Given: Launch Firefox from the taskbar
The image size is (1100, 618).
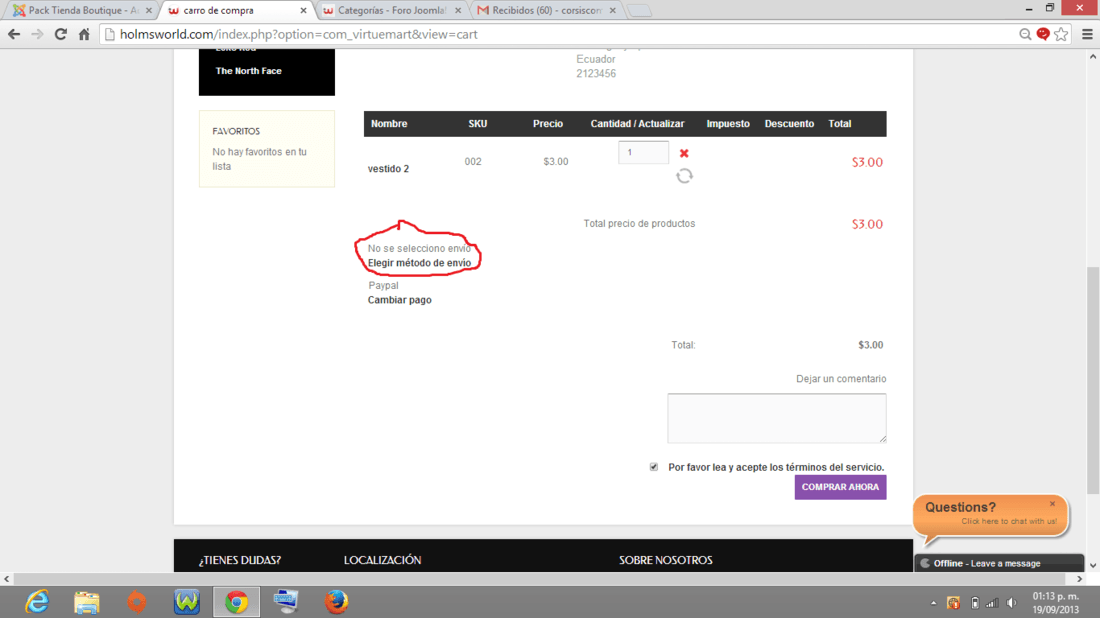Looking at the screenshot, I should coord(336,602).
